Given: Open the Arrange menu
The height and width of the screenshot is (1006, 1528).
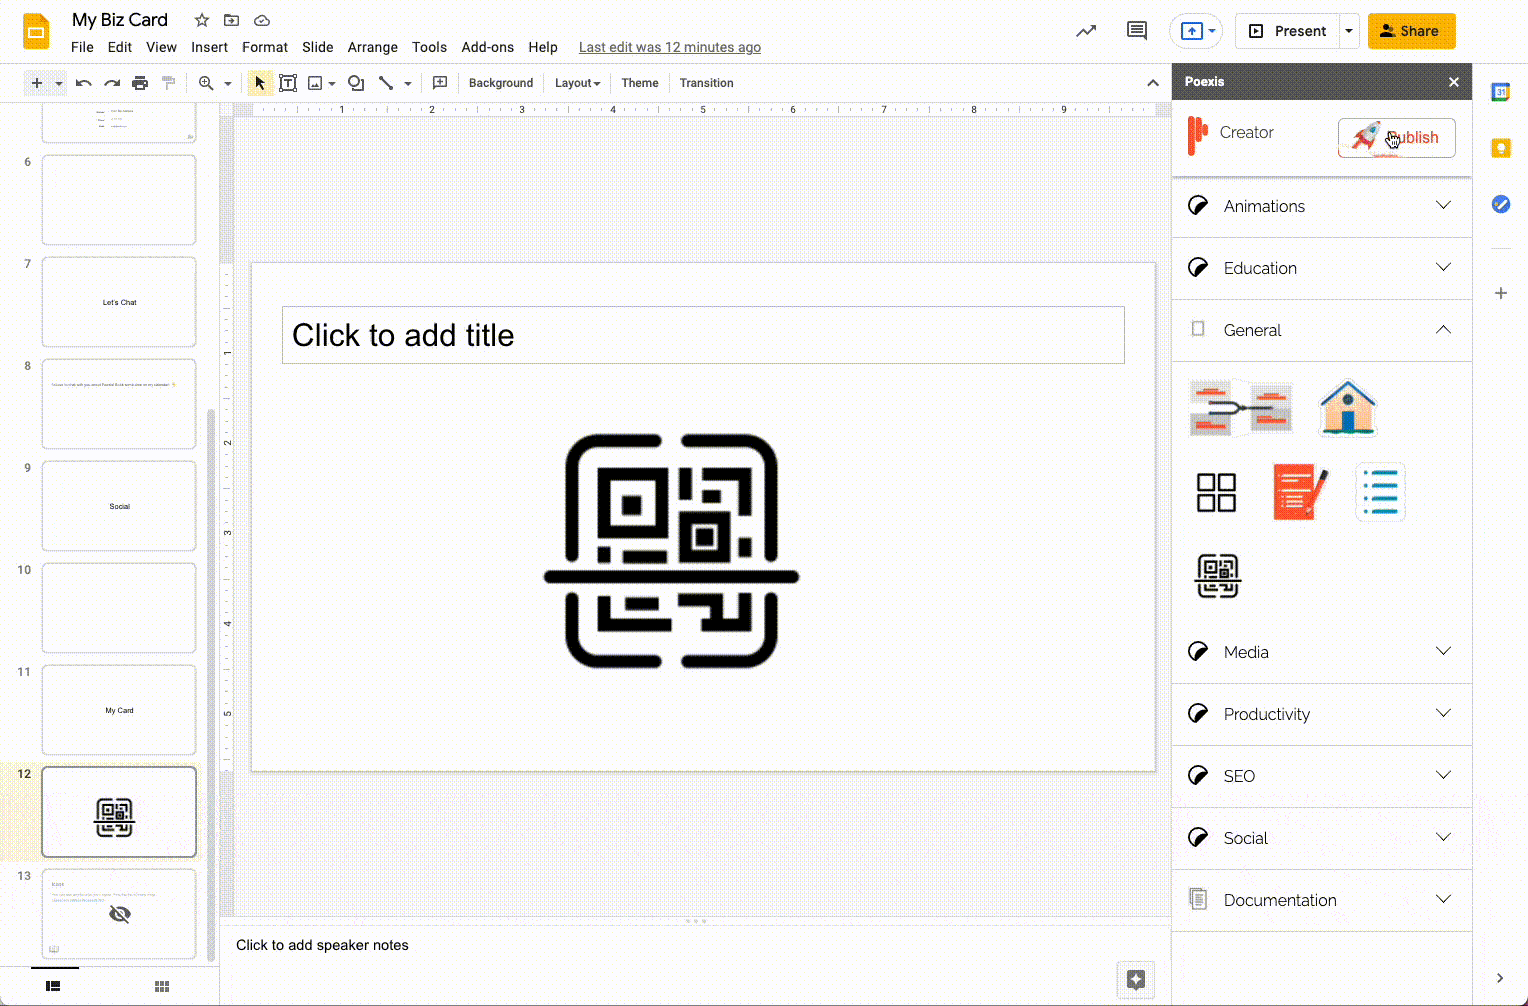Looking at the screenshot, I should 373,47.
